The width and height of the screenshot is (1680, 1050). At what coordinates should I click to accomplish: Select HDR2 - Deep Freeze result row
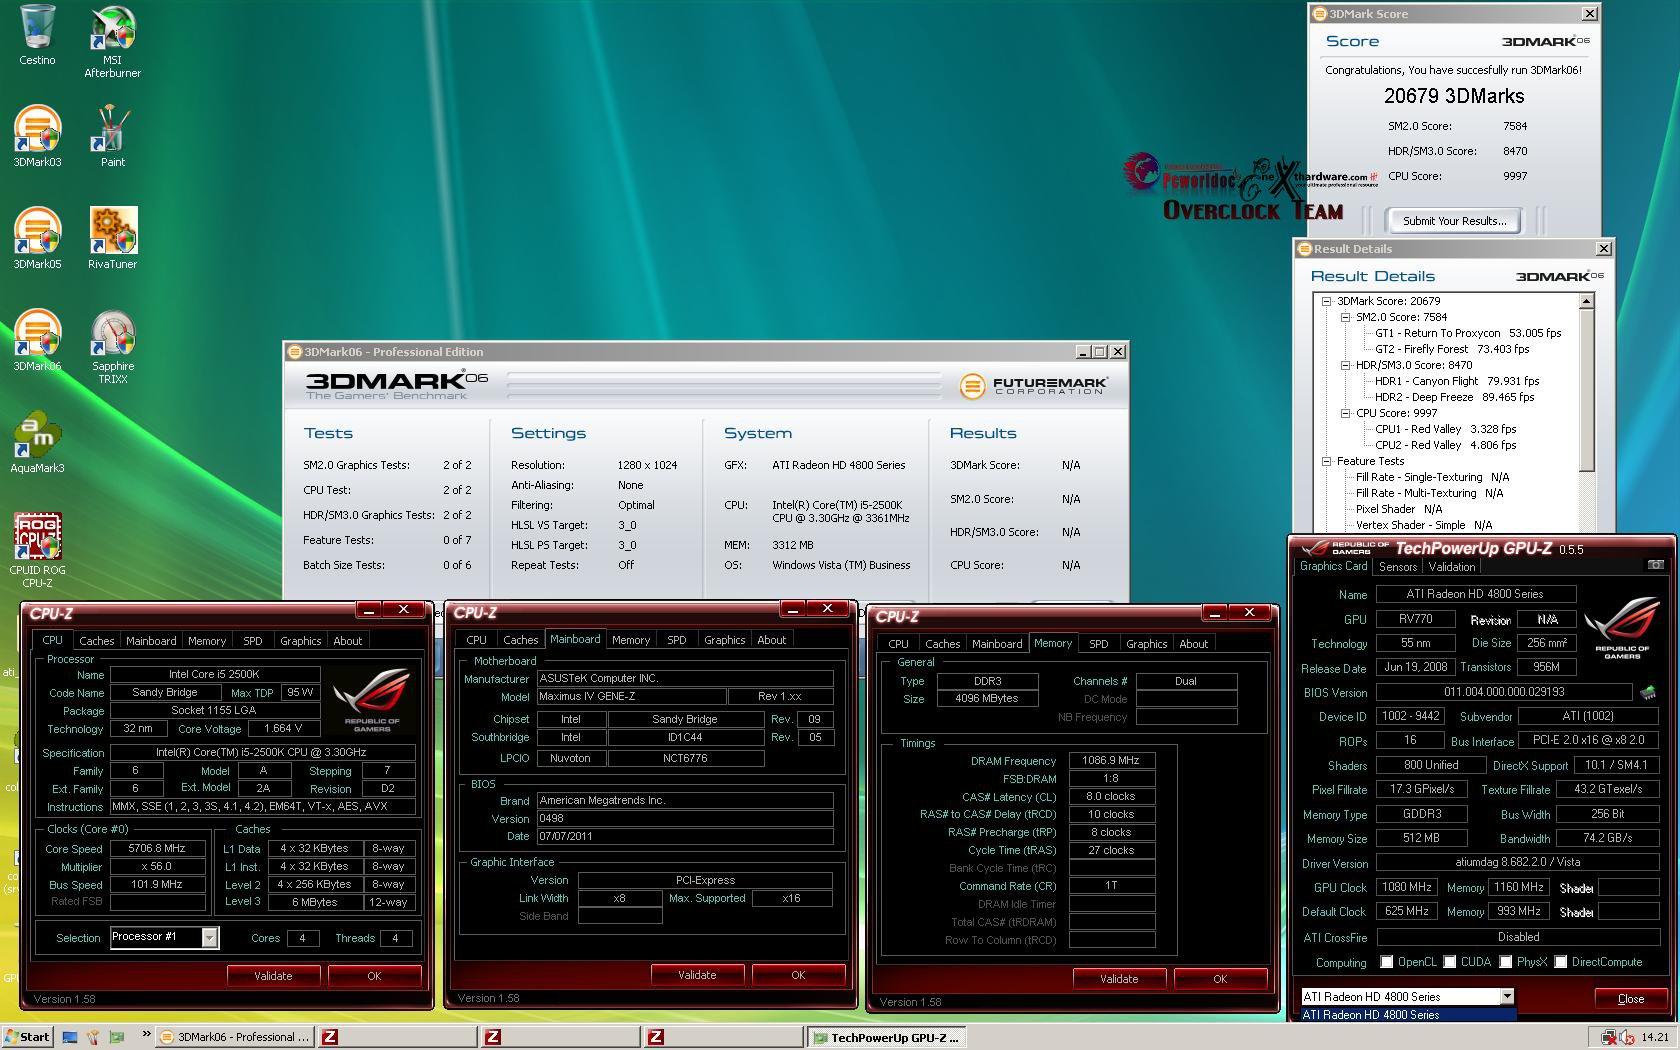click(1454, 397)
